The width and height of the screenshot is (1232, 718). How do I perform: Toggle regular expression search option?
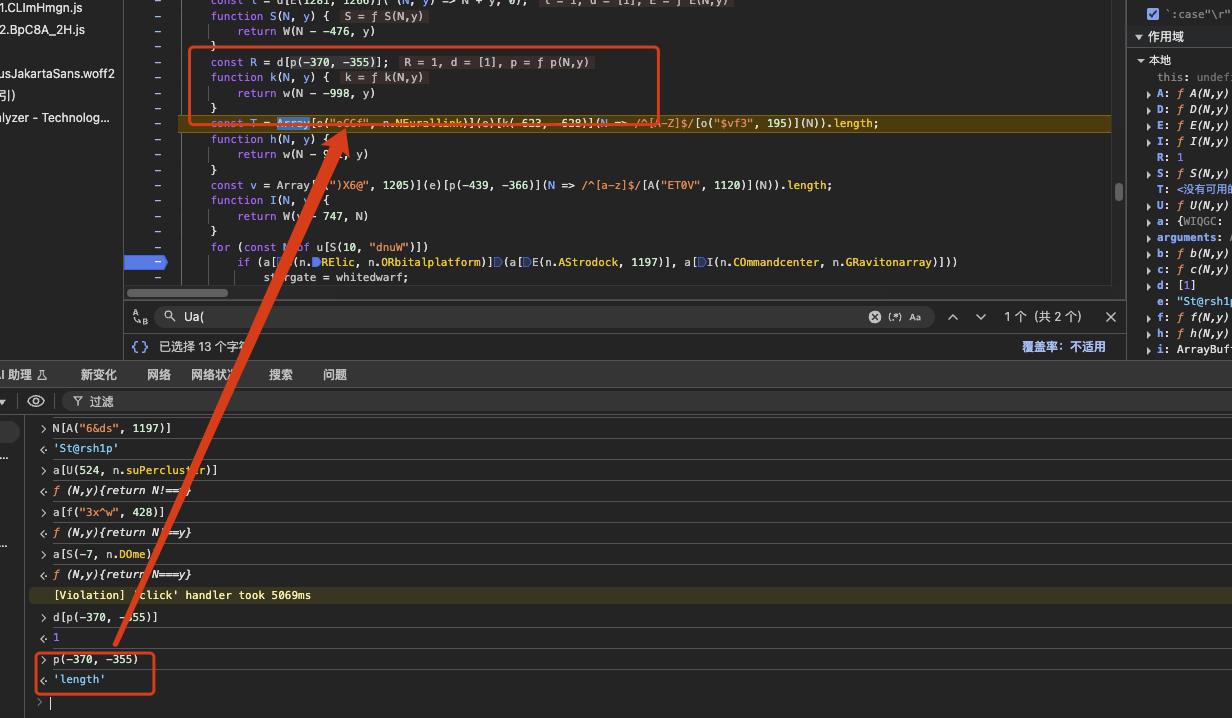click(x=896, y=317)
